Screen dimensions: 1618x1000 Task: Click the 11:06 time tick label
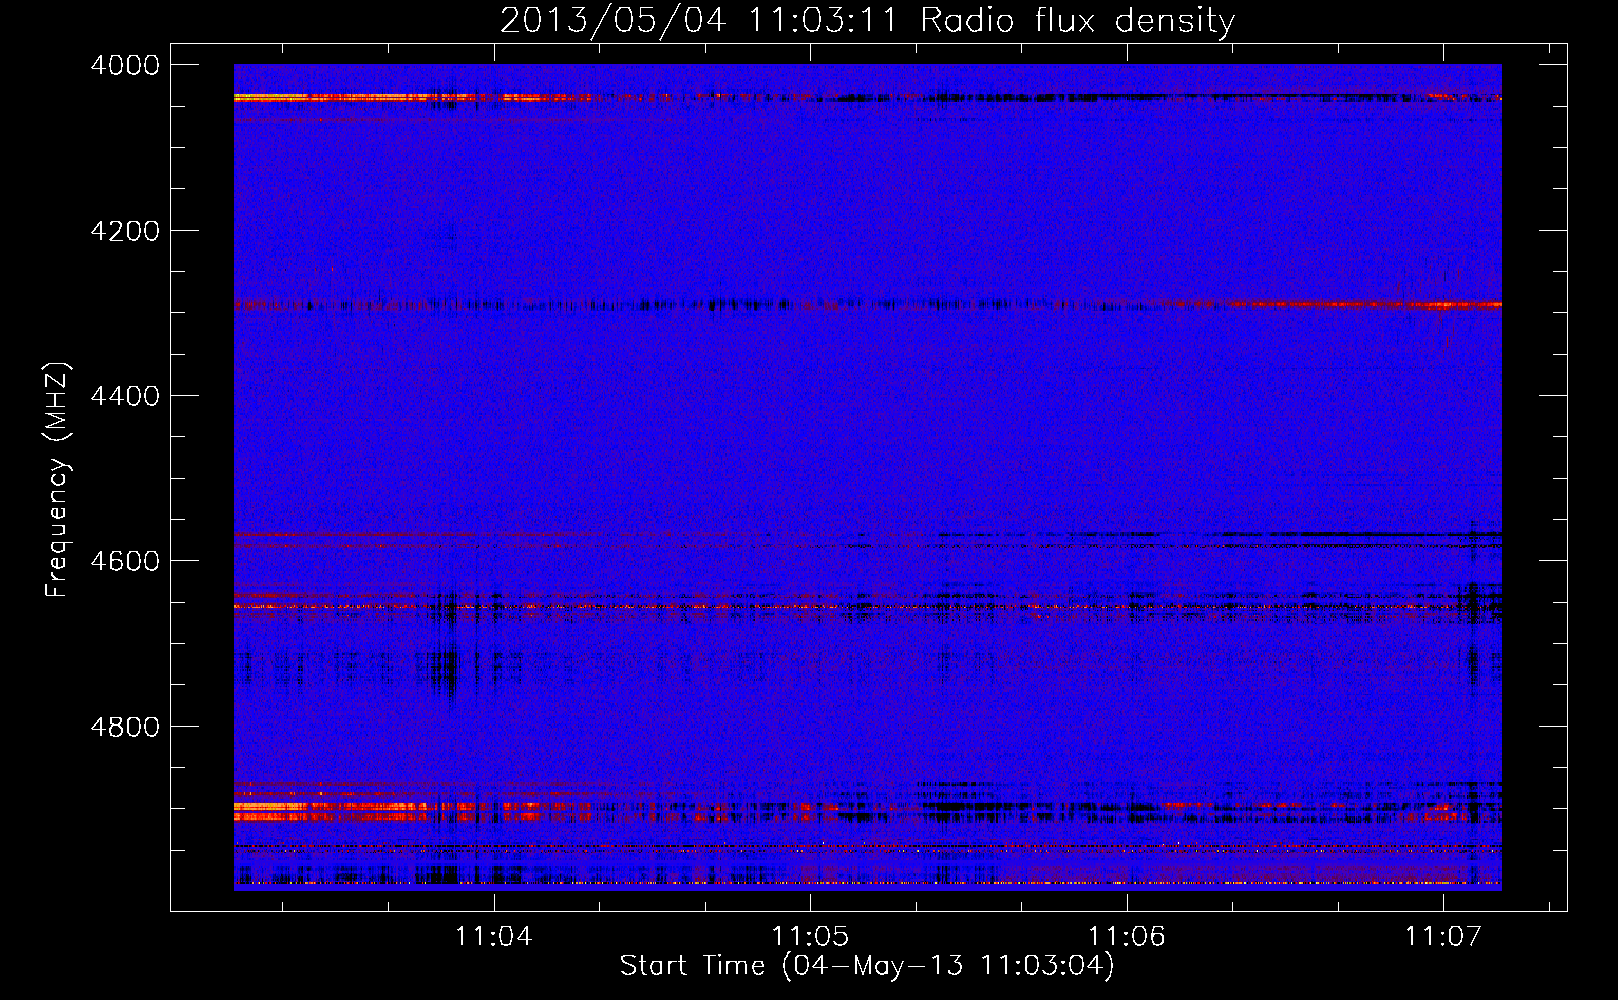1127,936
